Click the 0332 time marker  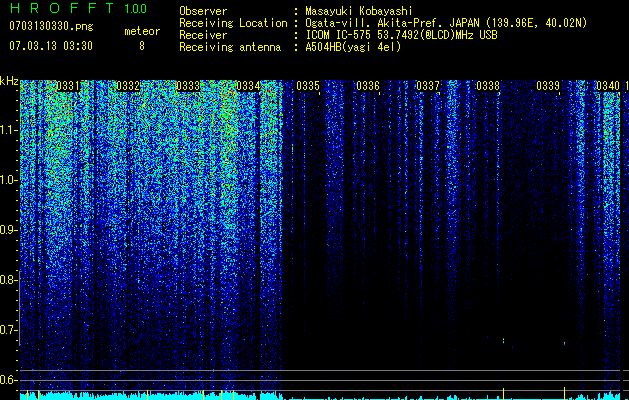pyautogui.click(x=128, y=86)
